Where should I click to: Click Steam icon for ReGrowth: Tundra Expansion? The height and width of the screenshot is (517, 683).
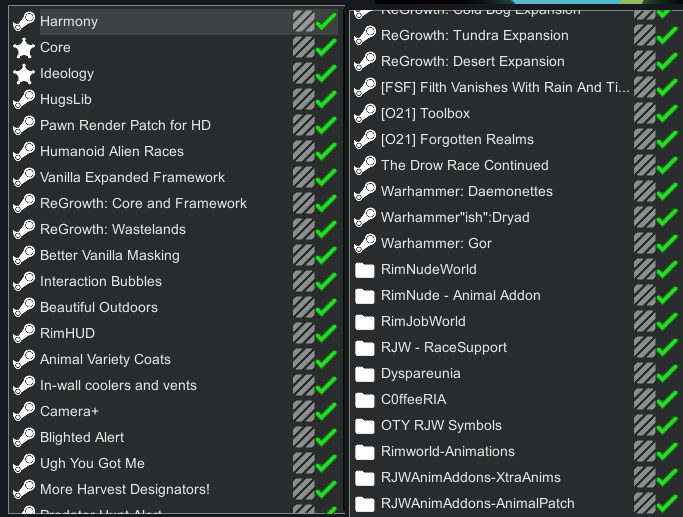pos(365,35)
